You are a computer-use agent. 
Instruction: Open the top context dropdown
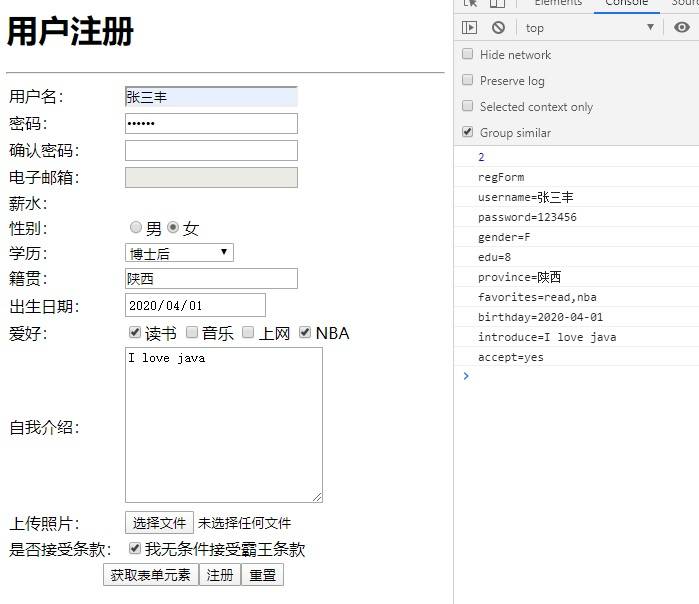[x=589, y=28]
